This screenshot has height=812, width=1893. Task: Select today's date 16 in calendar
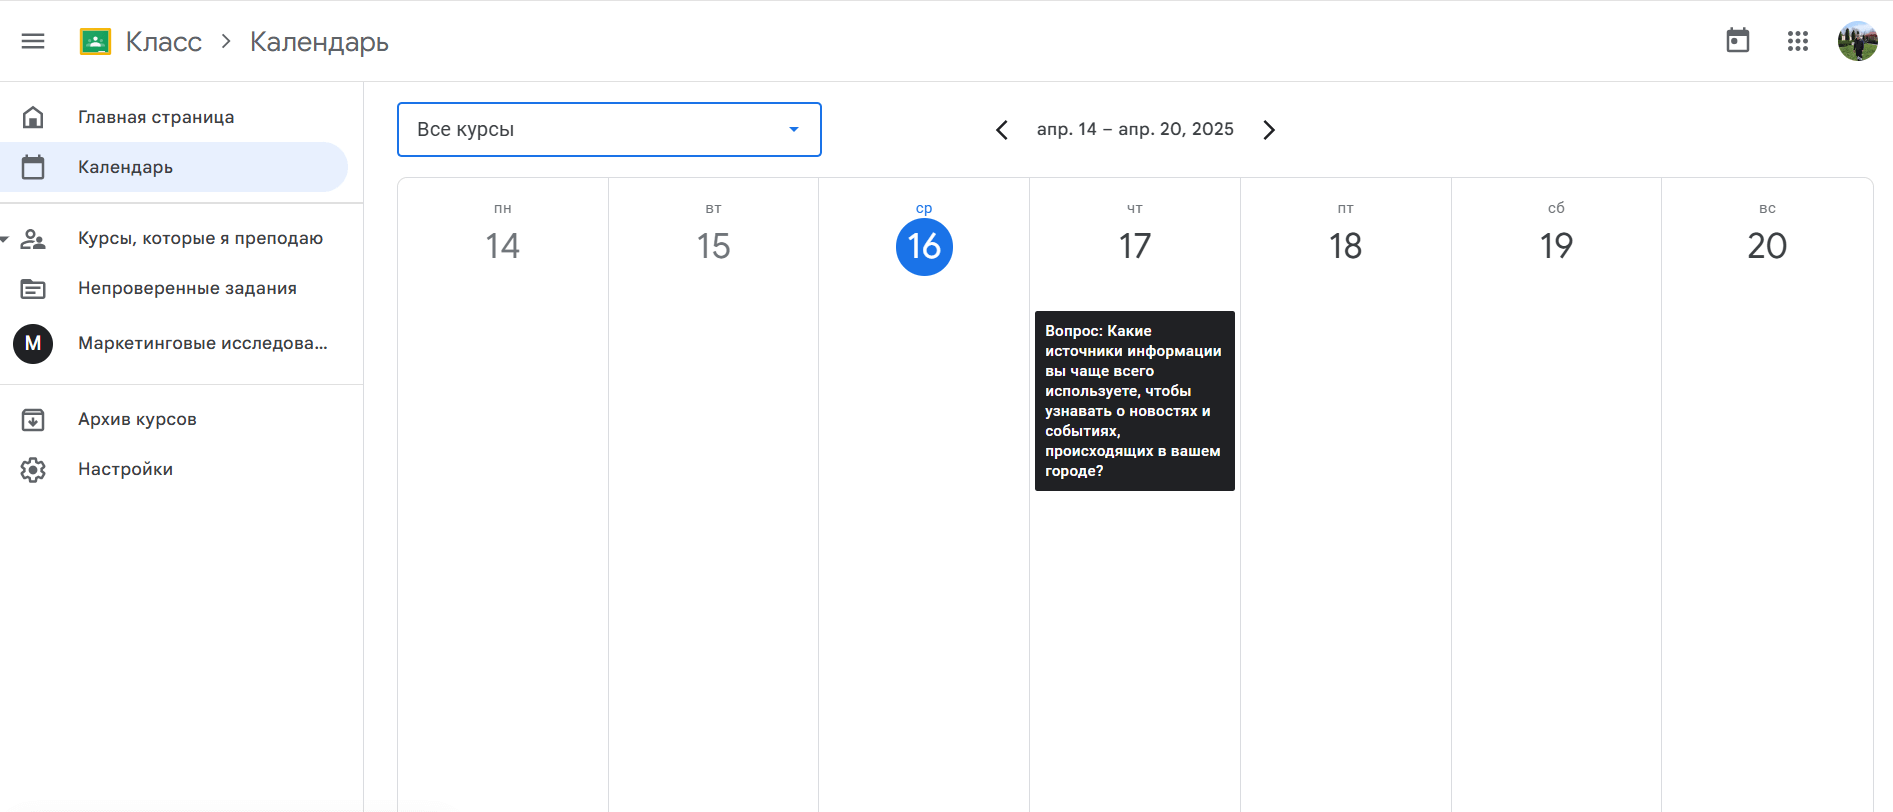coord(924,246)
